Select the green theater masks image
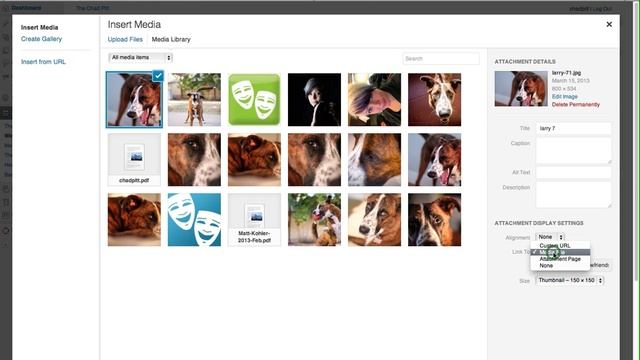 tap(254, 100)
